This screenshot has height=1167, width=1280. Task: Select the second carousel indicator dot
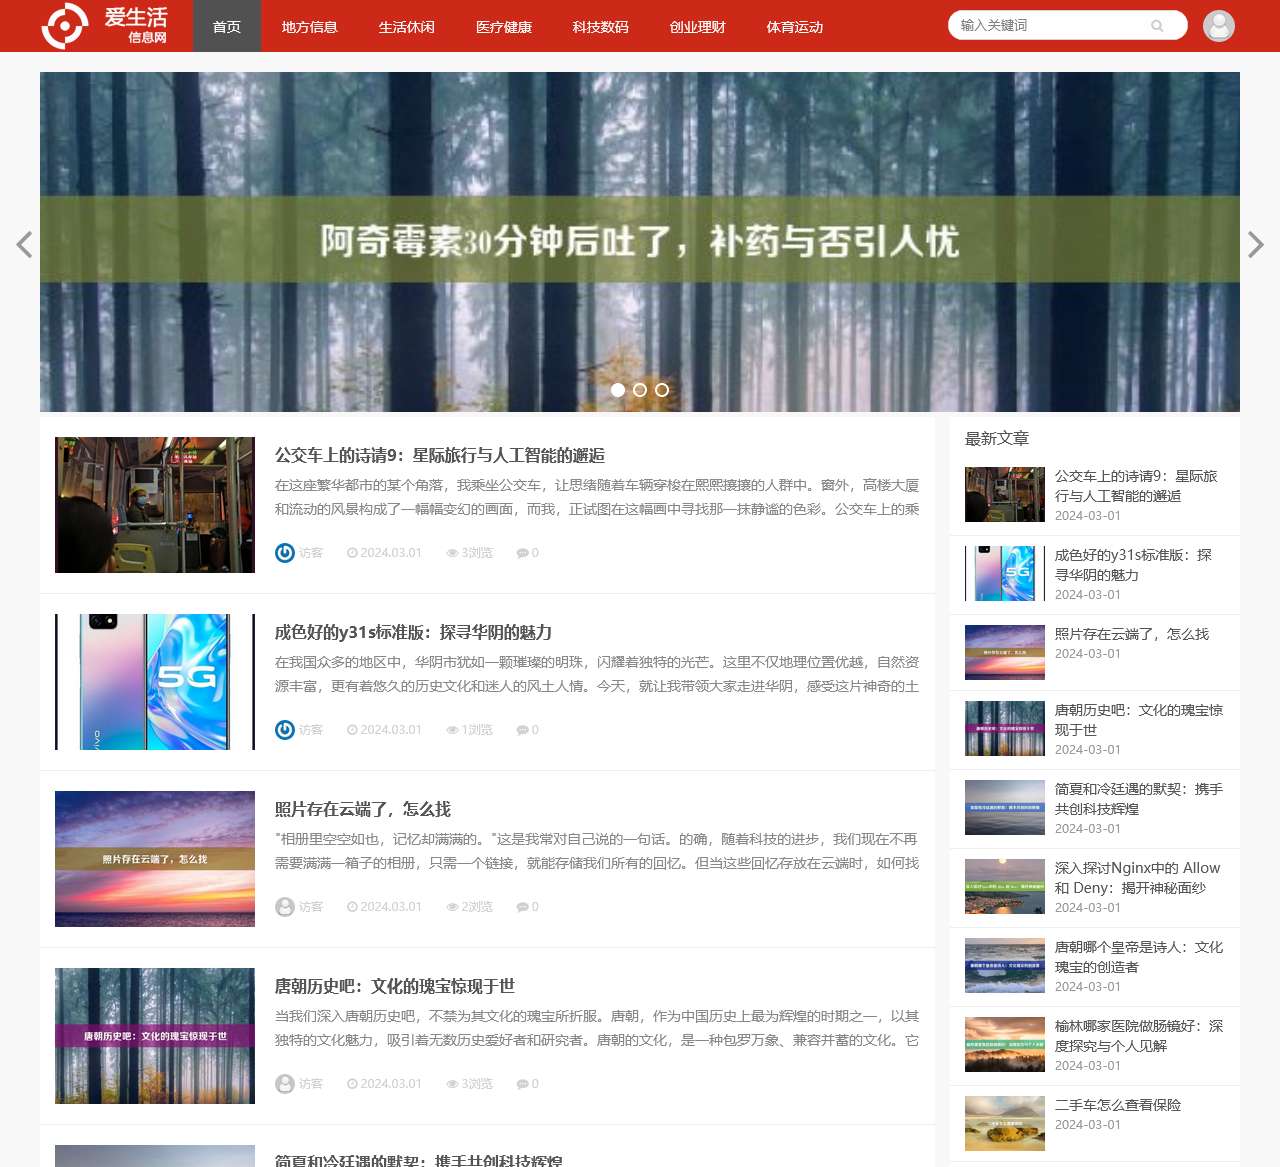(640, 390)
